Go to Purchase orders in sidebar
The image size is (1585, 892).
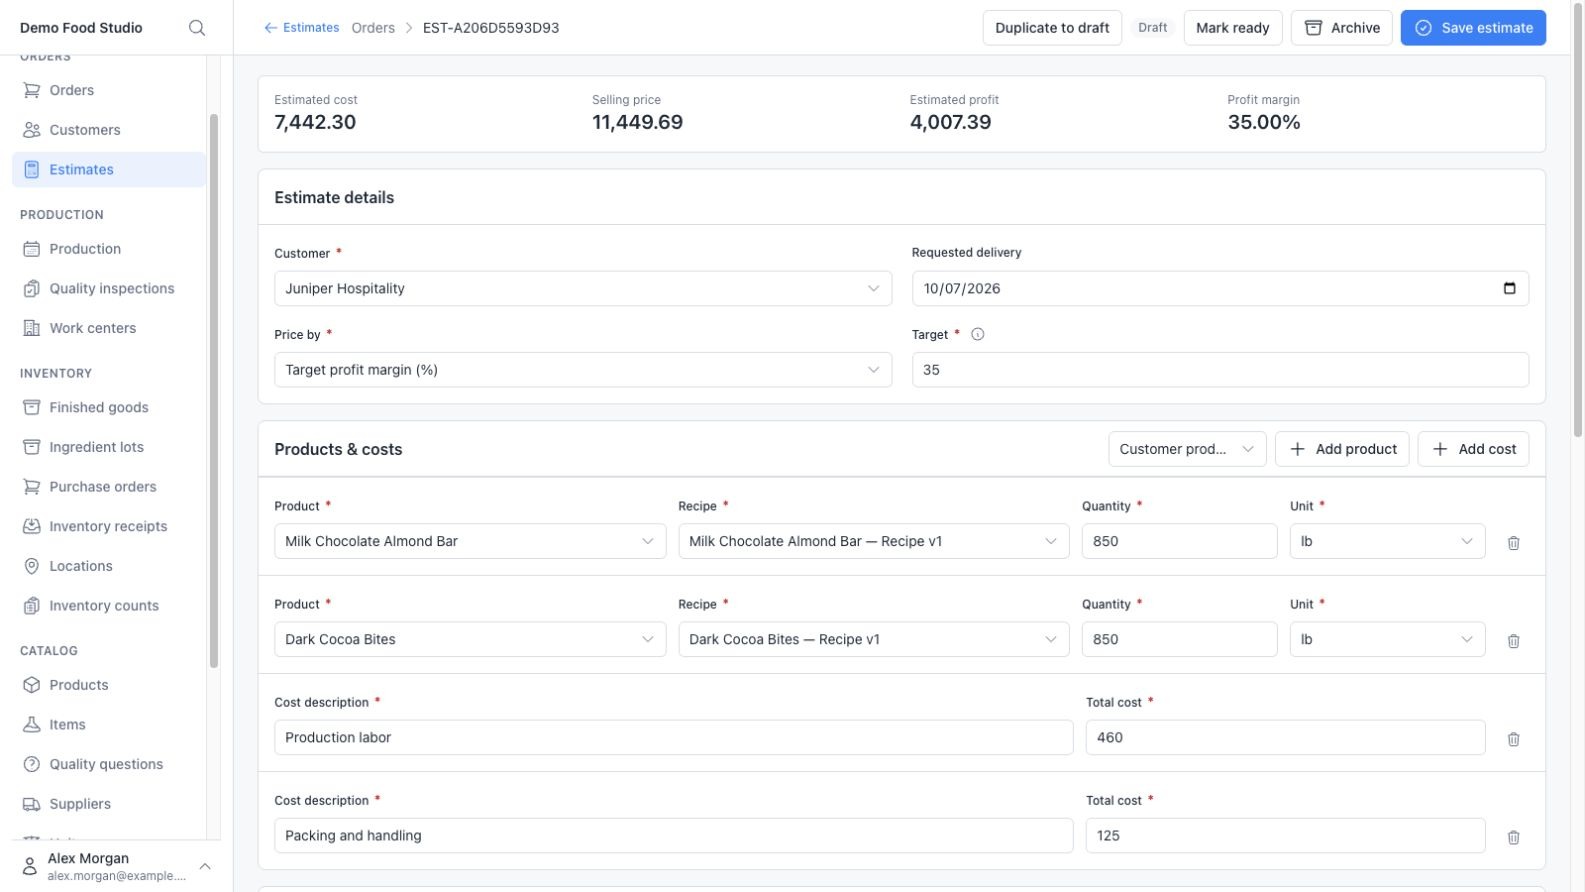(109, 487)
